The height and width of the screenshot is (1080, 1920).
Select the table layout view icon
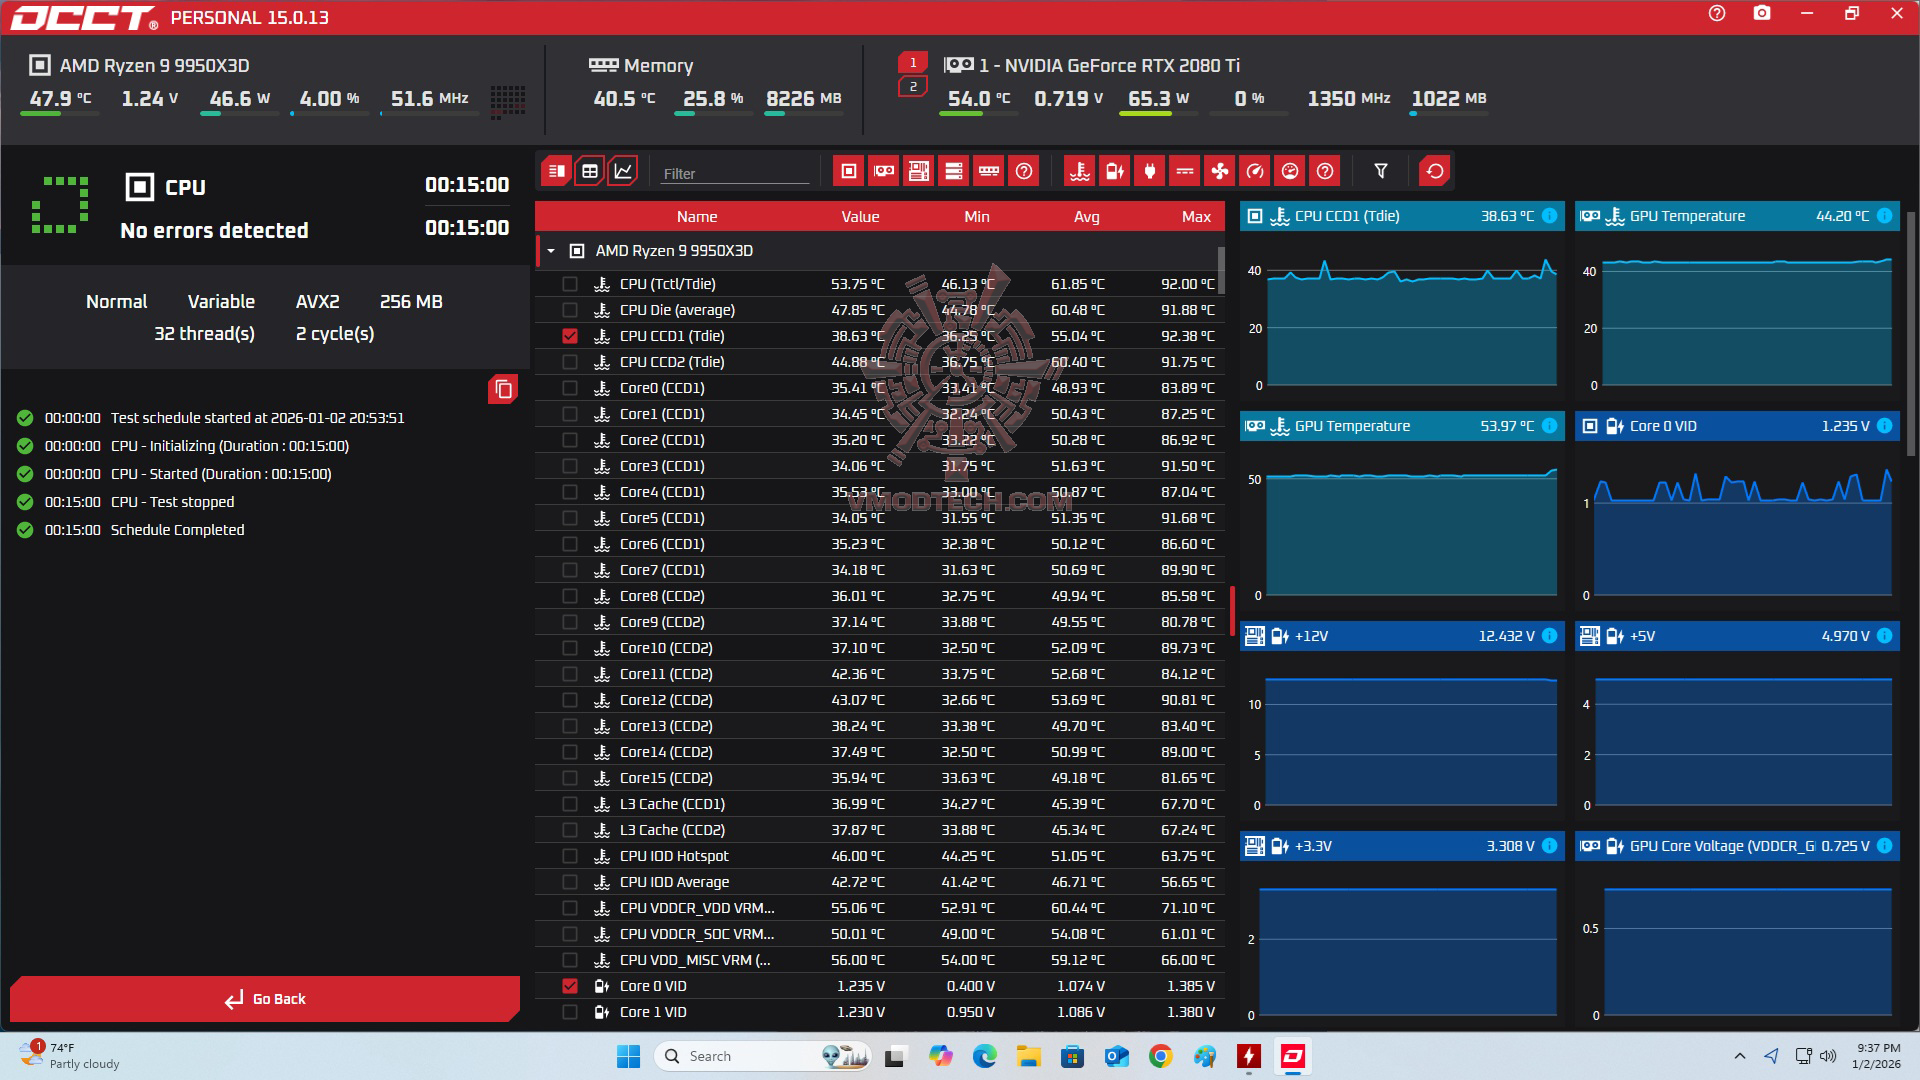[590, 171]
